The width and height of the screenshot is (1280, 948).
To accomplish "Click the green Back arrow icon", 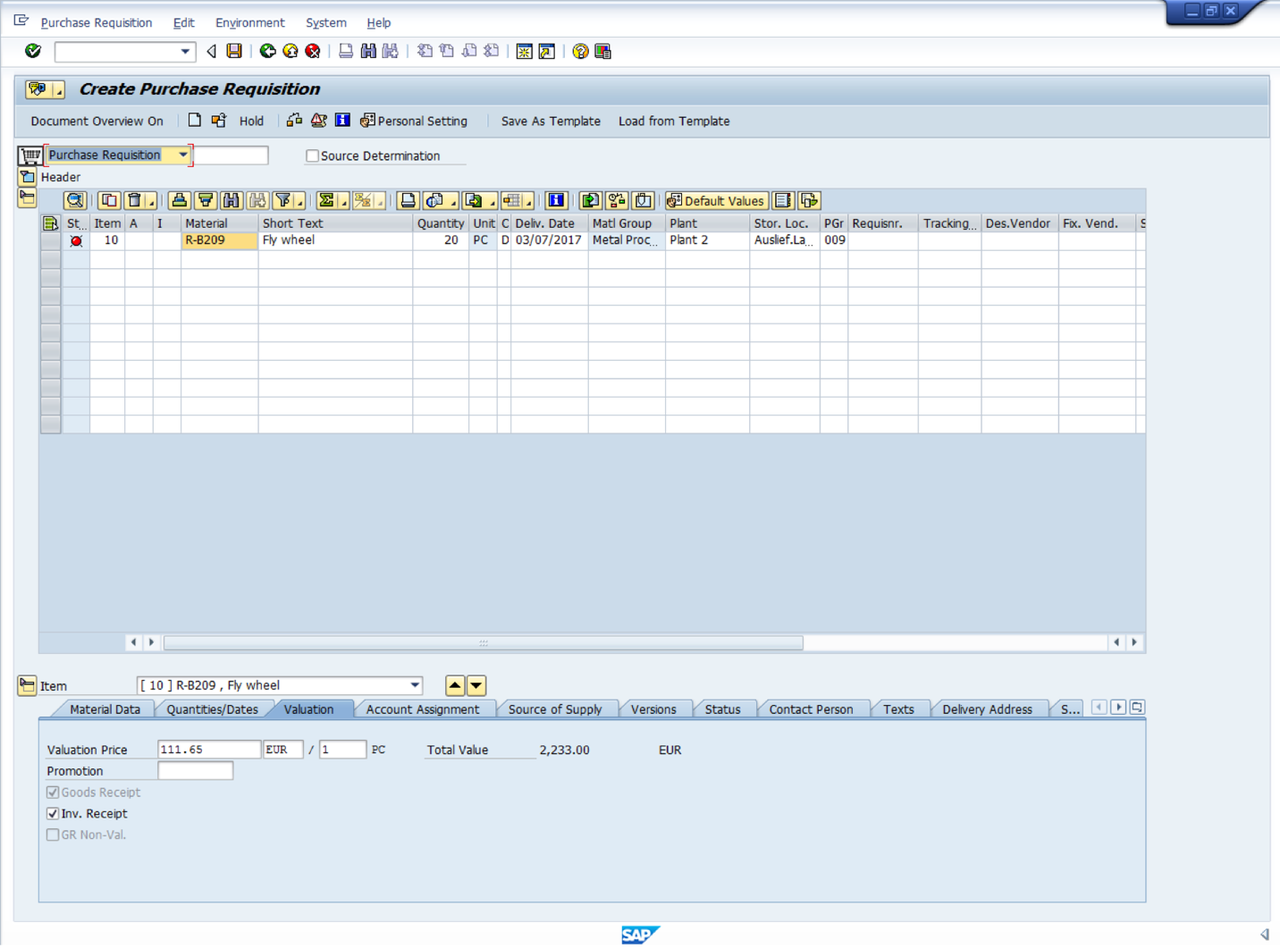I will [268, 51].
